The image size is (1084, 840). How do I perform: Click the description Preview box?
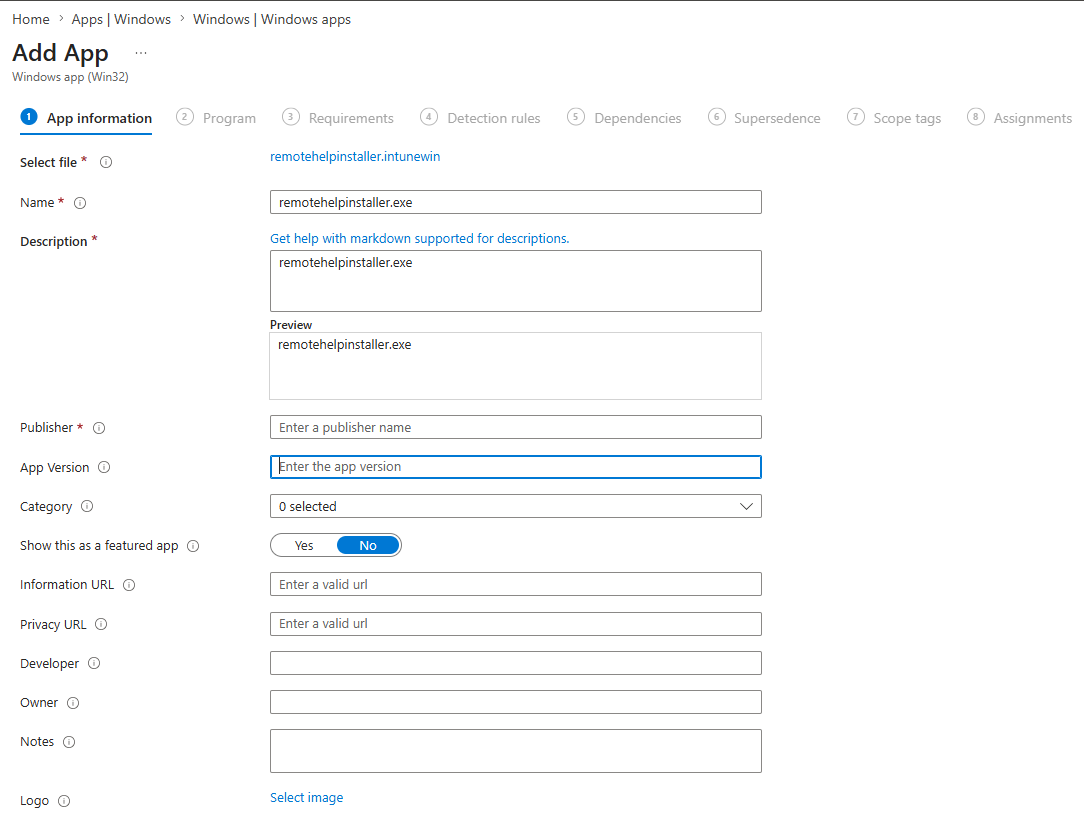coord(516,366)
